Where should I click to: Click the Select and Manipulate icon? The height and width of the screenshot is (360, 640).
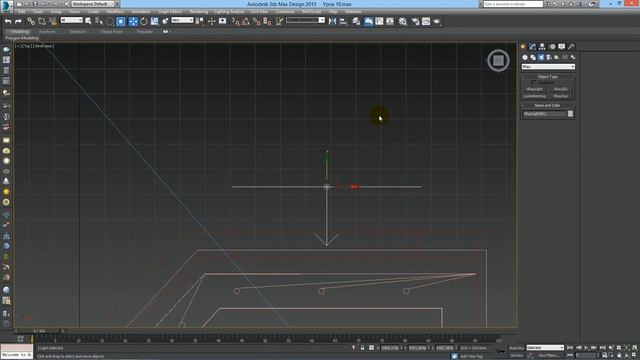click(211, 21)
